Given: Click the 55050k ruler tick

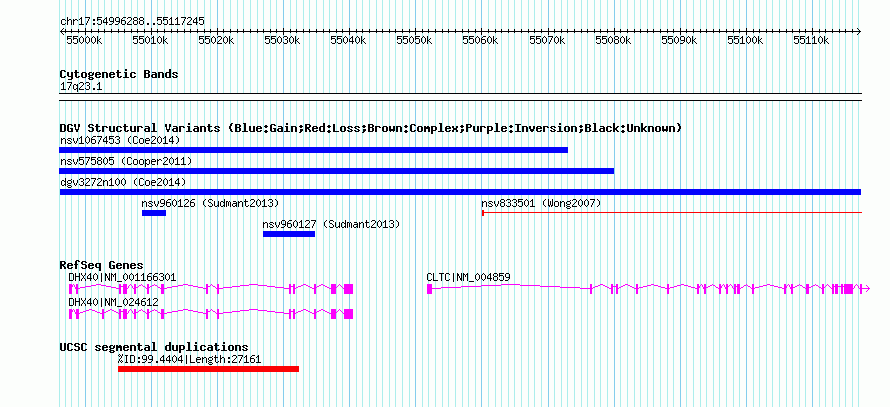Looking at the screenshot, I should (x=415, y=40).
